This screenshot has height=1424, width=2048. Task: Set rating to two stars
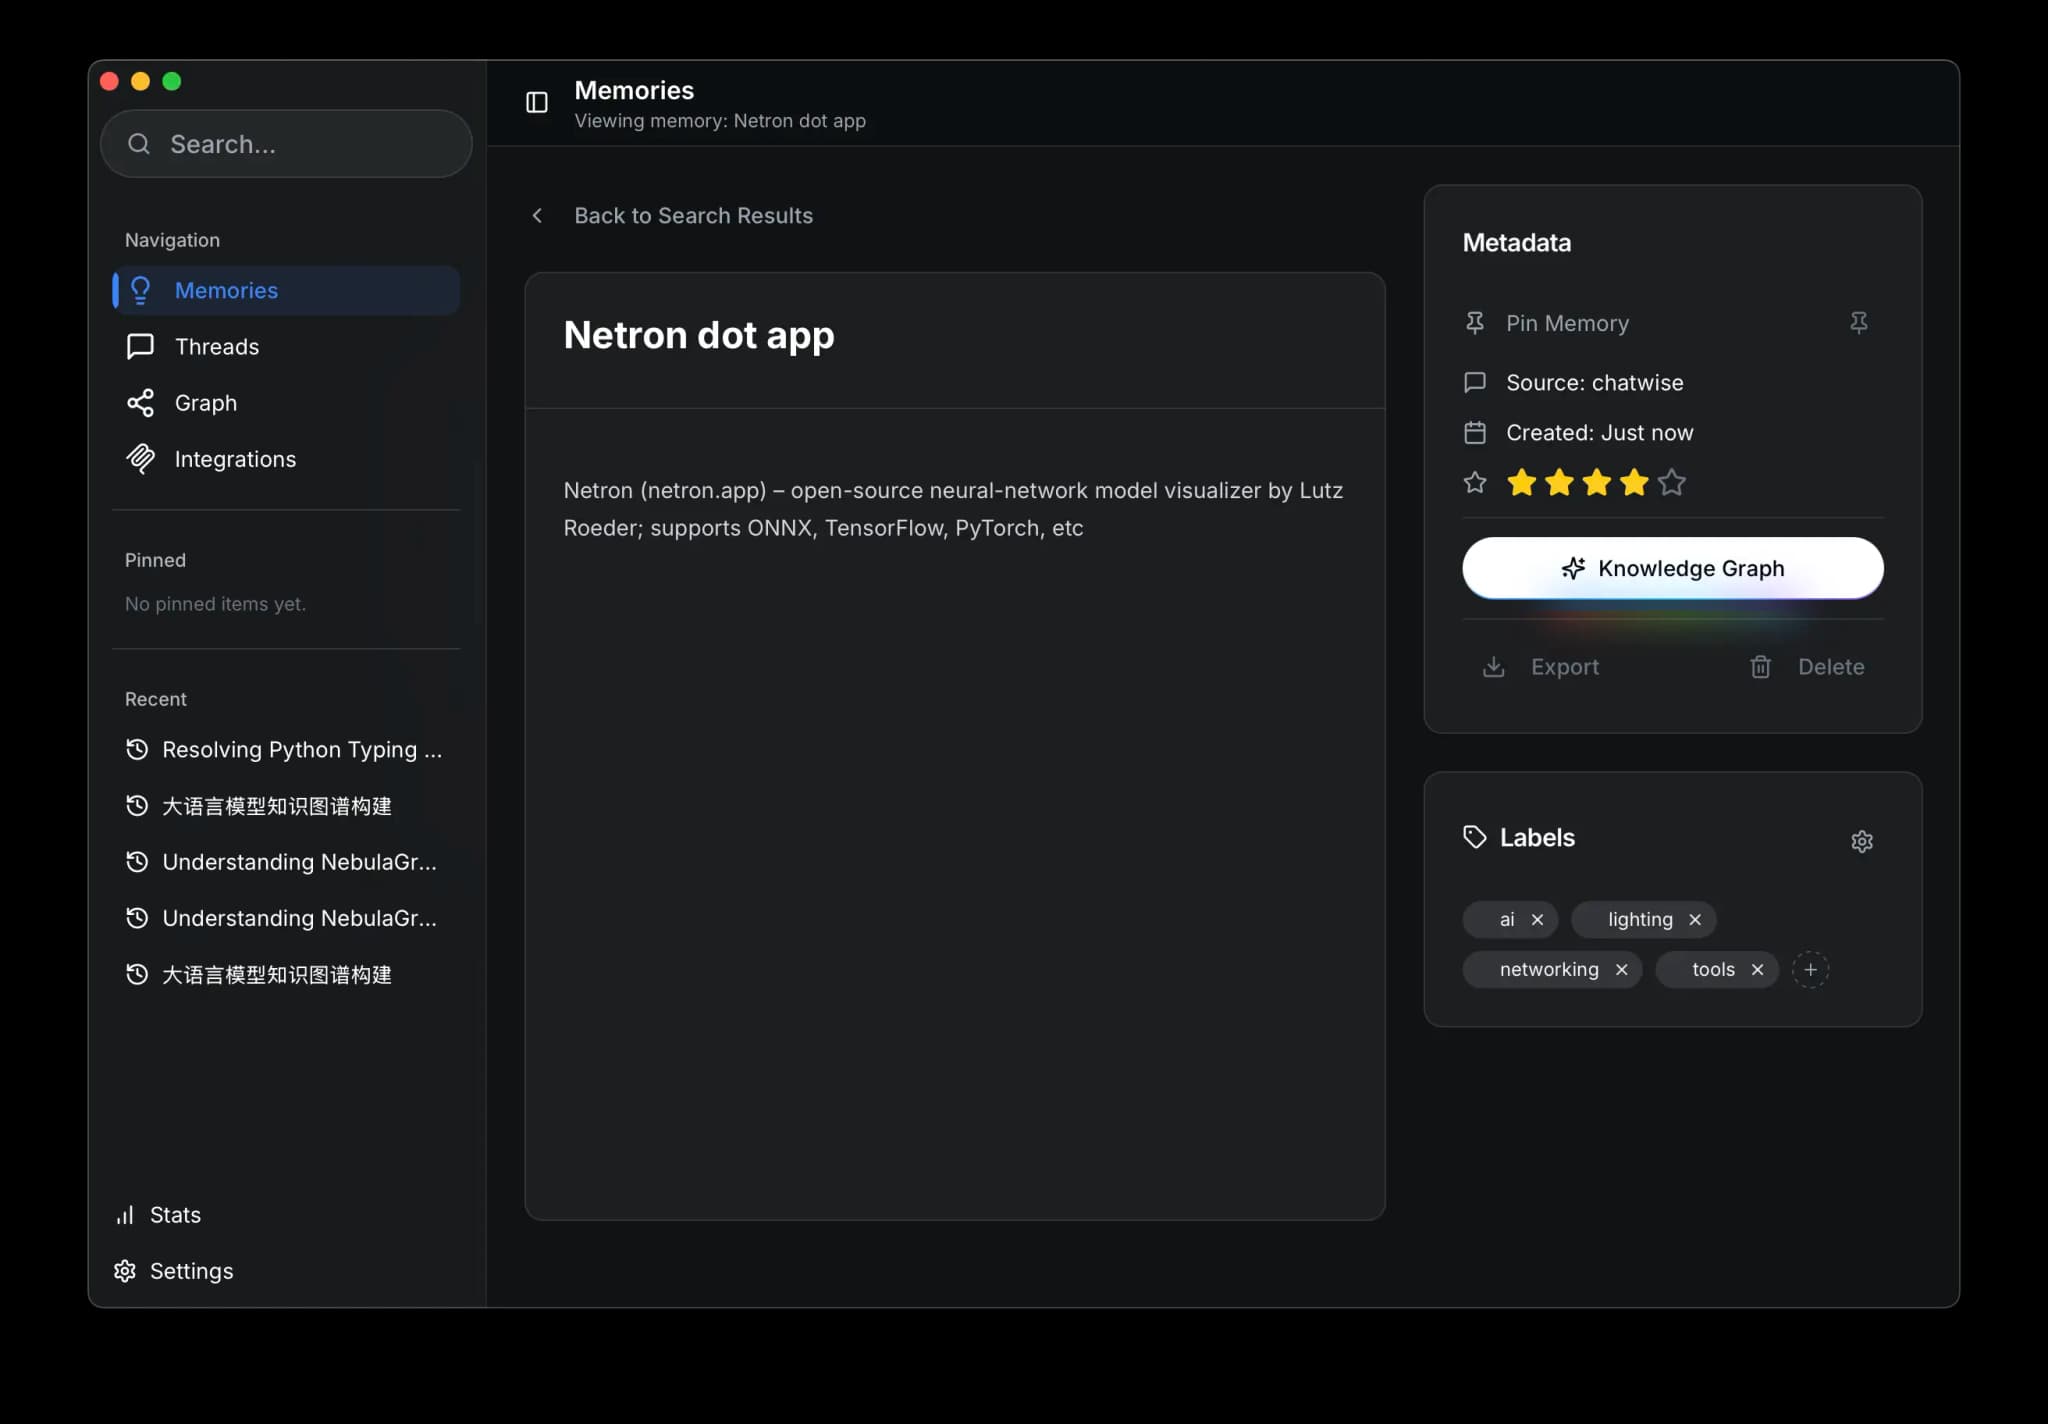pos(1559,483)
